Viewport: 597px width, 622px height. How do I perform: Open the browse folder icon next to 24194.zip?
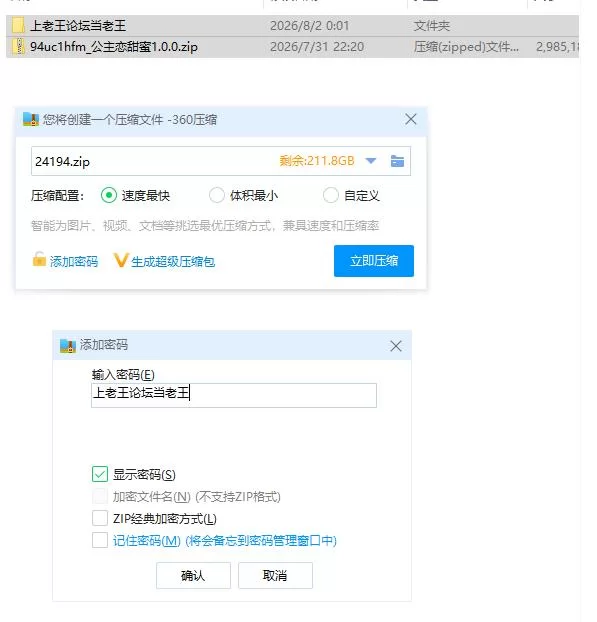397,161
